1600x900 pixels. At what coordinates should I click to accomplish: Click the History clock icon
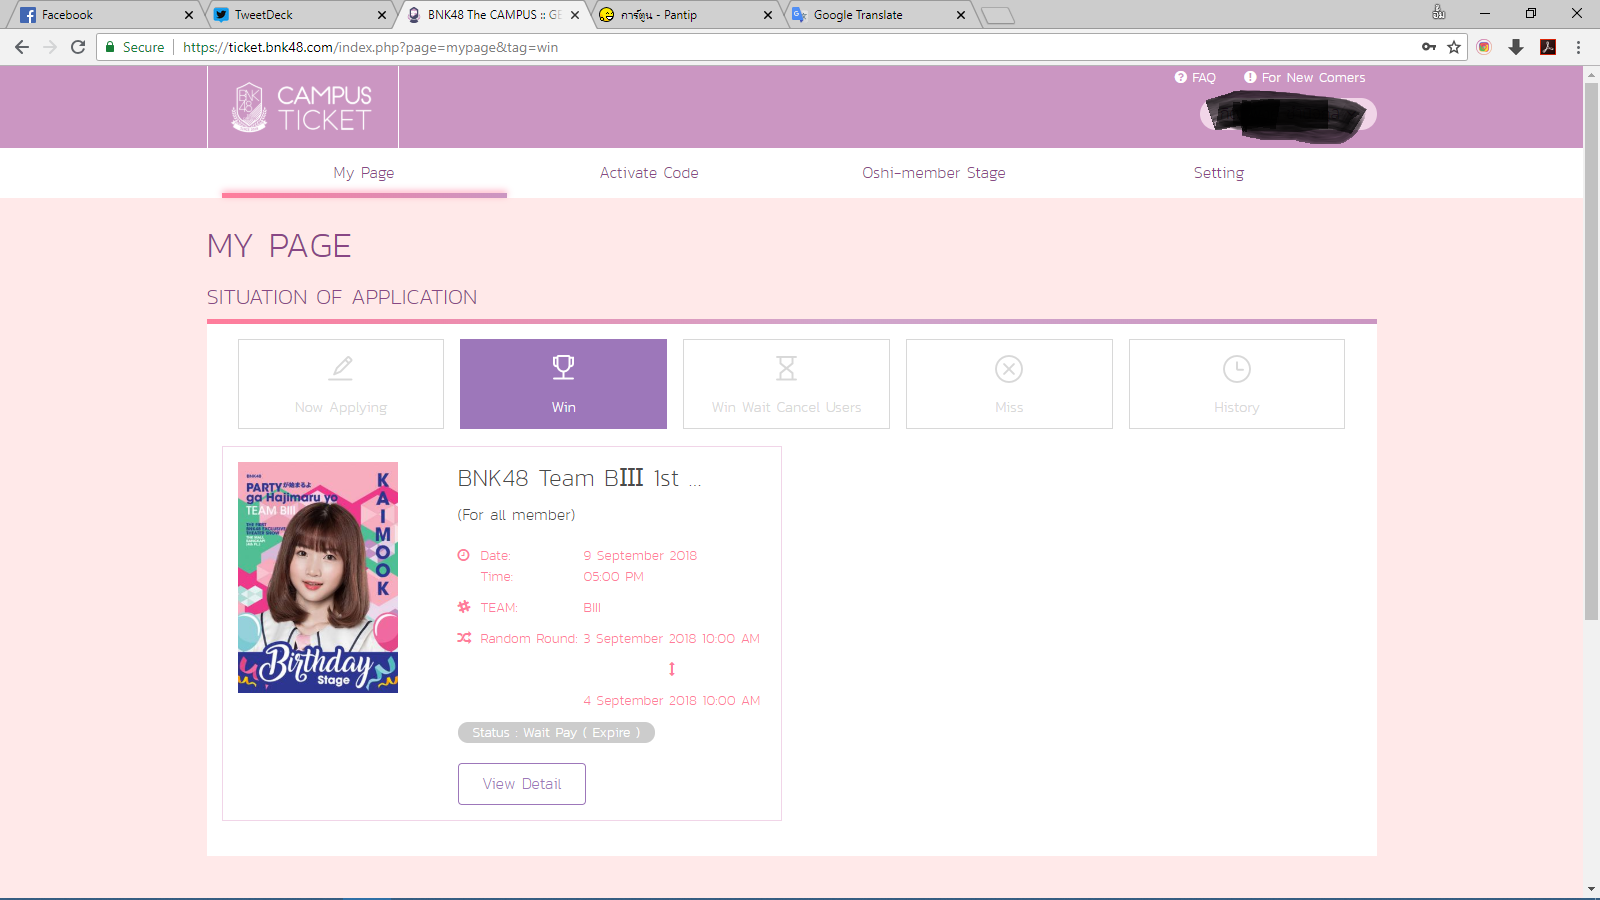(x=1237, y=369)
